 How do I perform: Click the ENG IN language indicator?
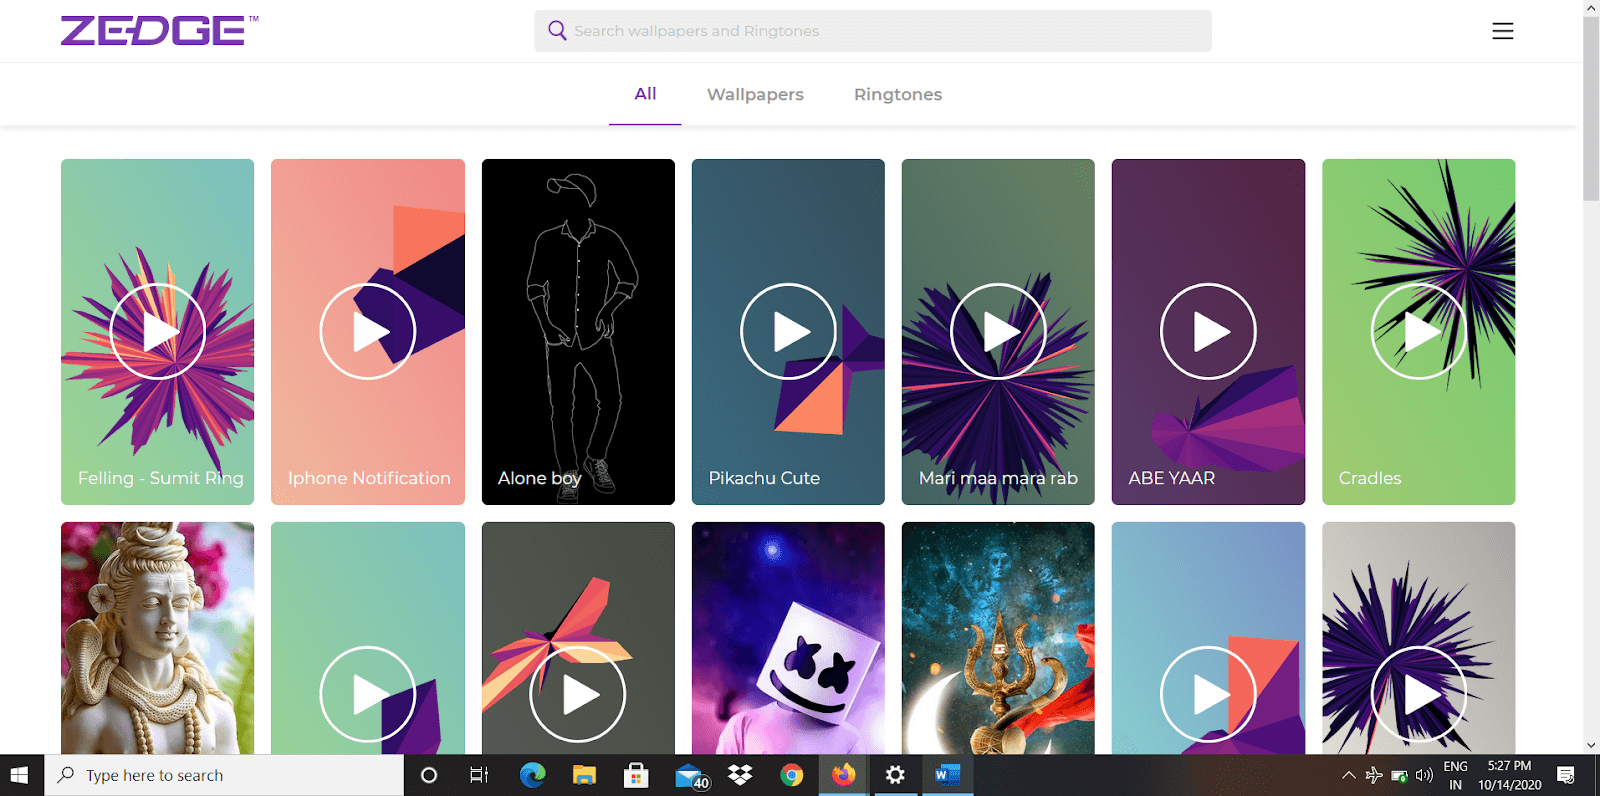(x=1456, y=775)
